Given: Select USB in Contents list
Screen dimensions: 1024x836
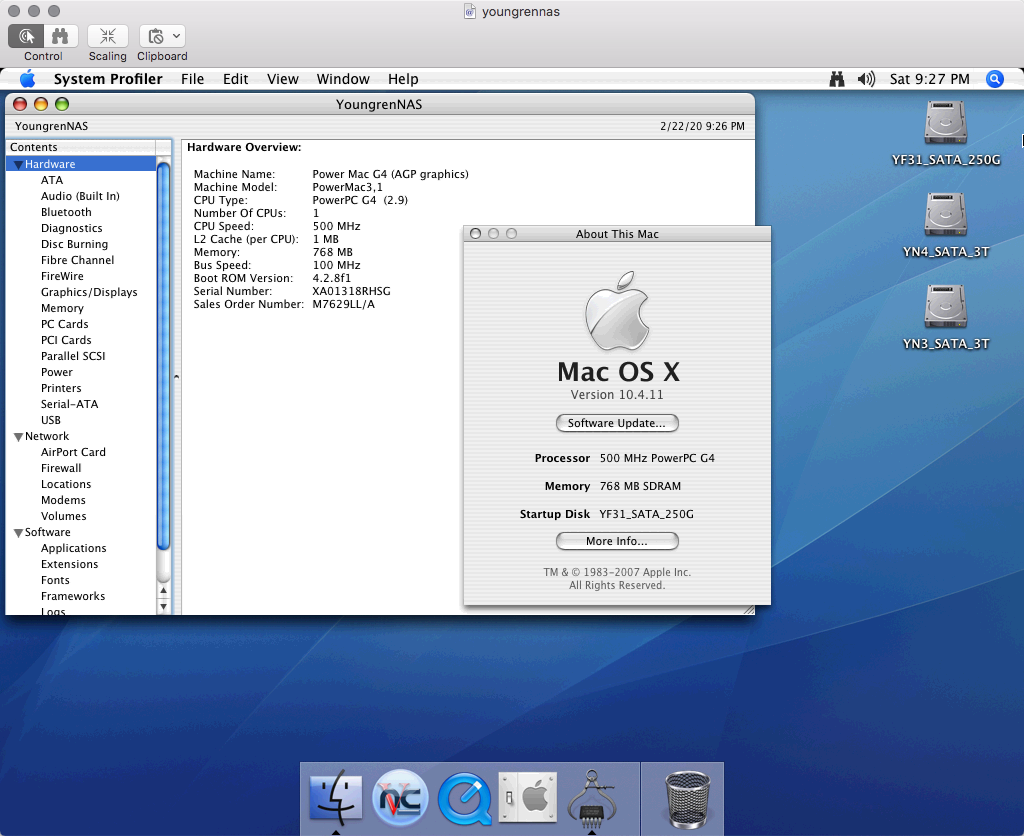Looking at the screenshot, I should click(51, 420).
